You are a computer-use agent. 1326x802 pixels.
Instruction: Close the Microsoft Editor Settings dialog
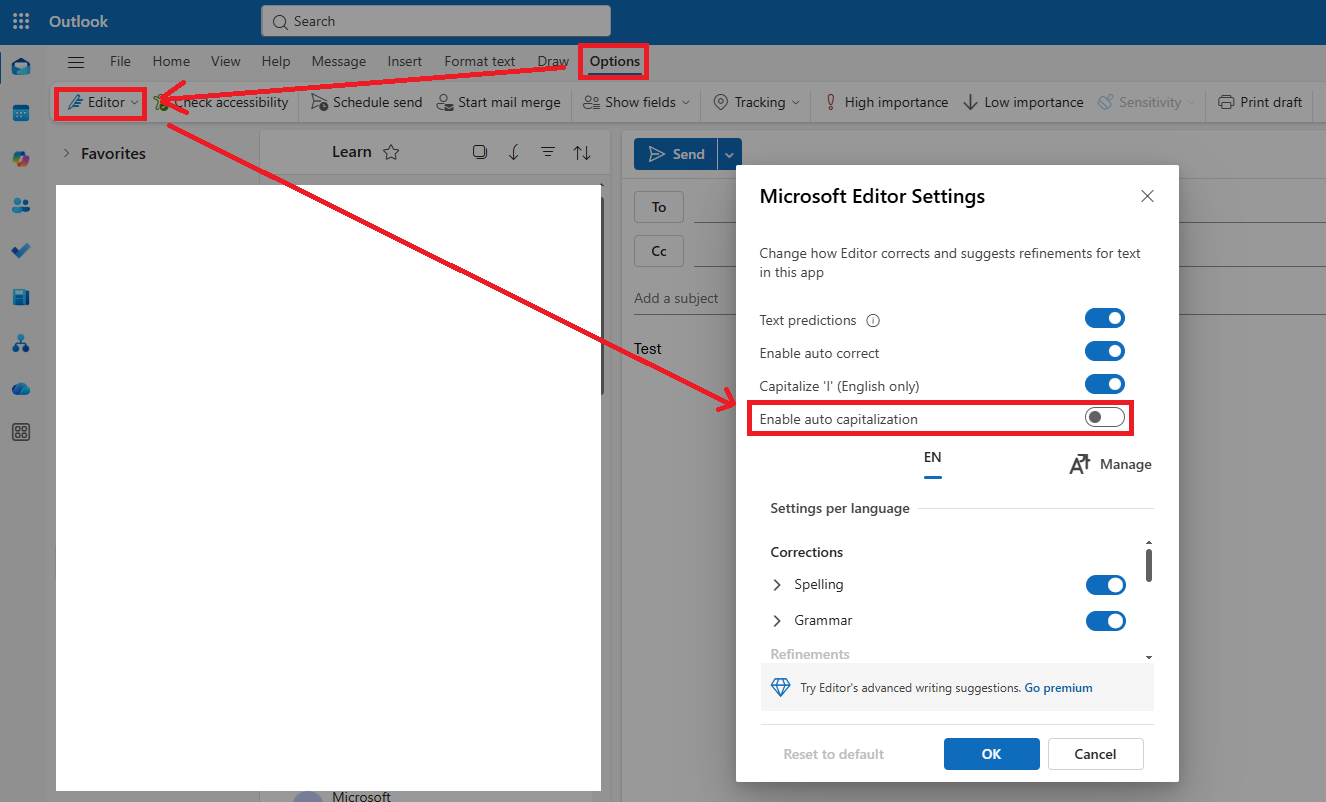(1148, 196)
